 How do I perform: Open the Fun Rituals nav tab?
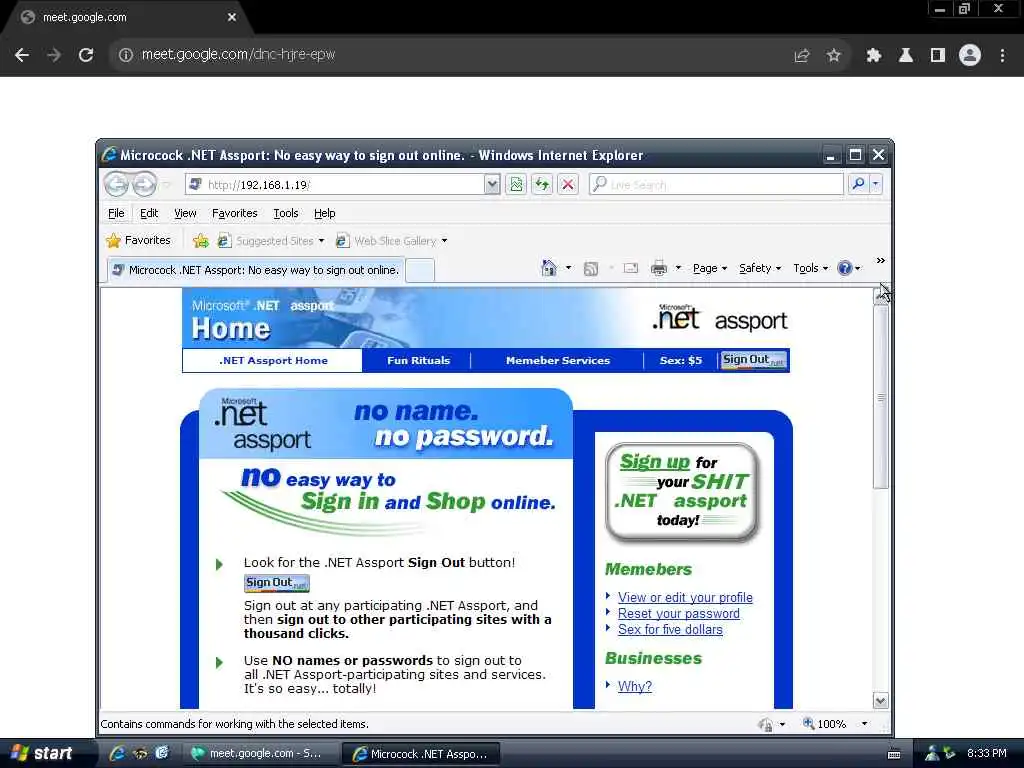click(418, 360)
